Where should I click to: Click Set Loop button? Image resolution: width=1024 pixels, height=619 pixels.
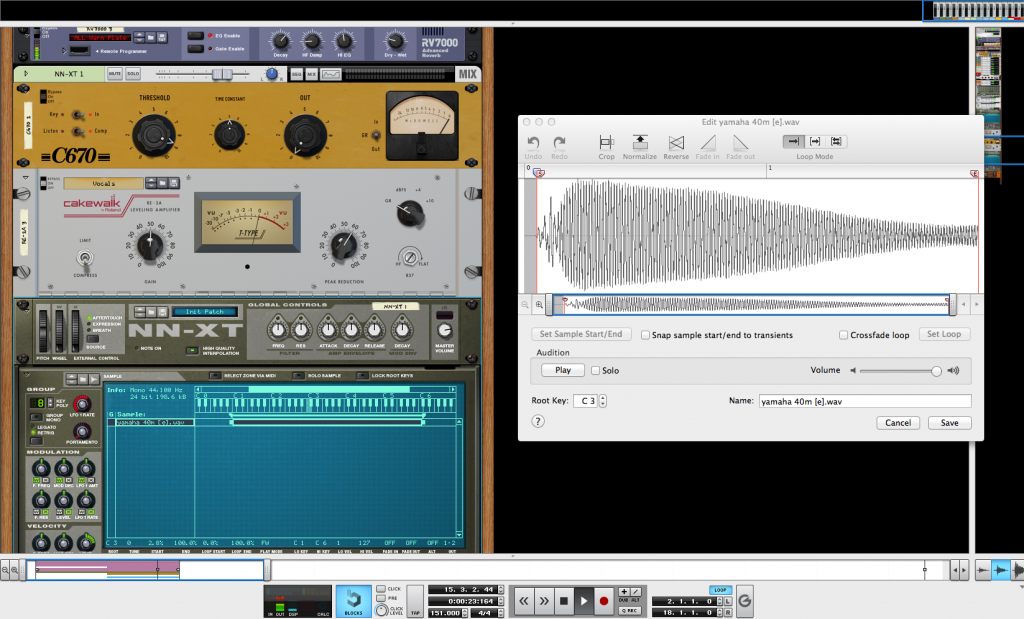click(x=944, y=334)
